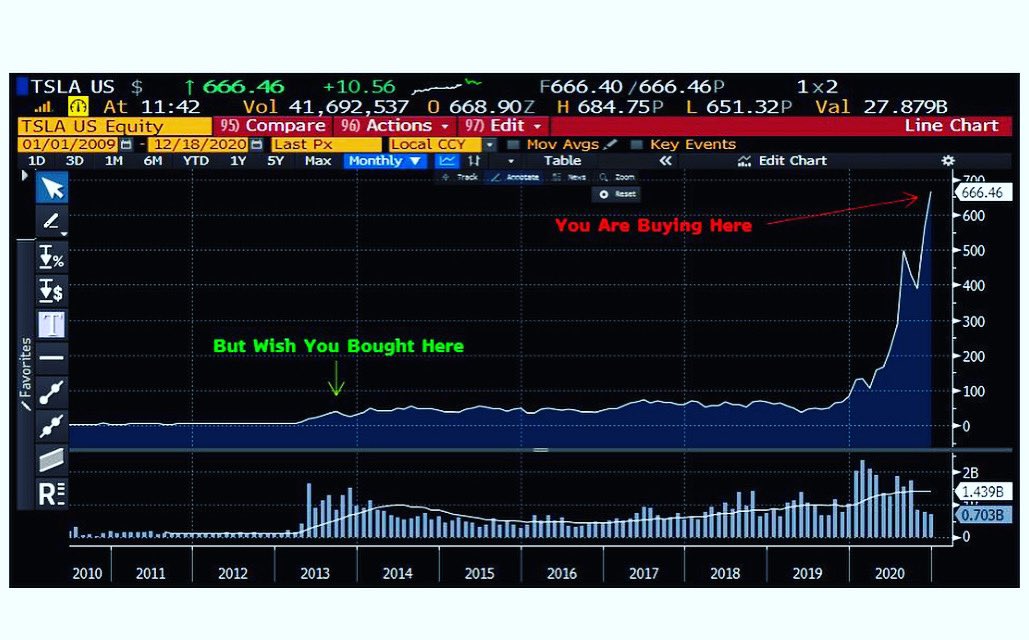Select the 1D range
The width and height of the screenshot is (1029, 640).
click(x=36, y=161)
